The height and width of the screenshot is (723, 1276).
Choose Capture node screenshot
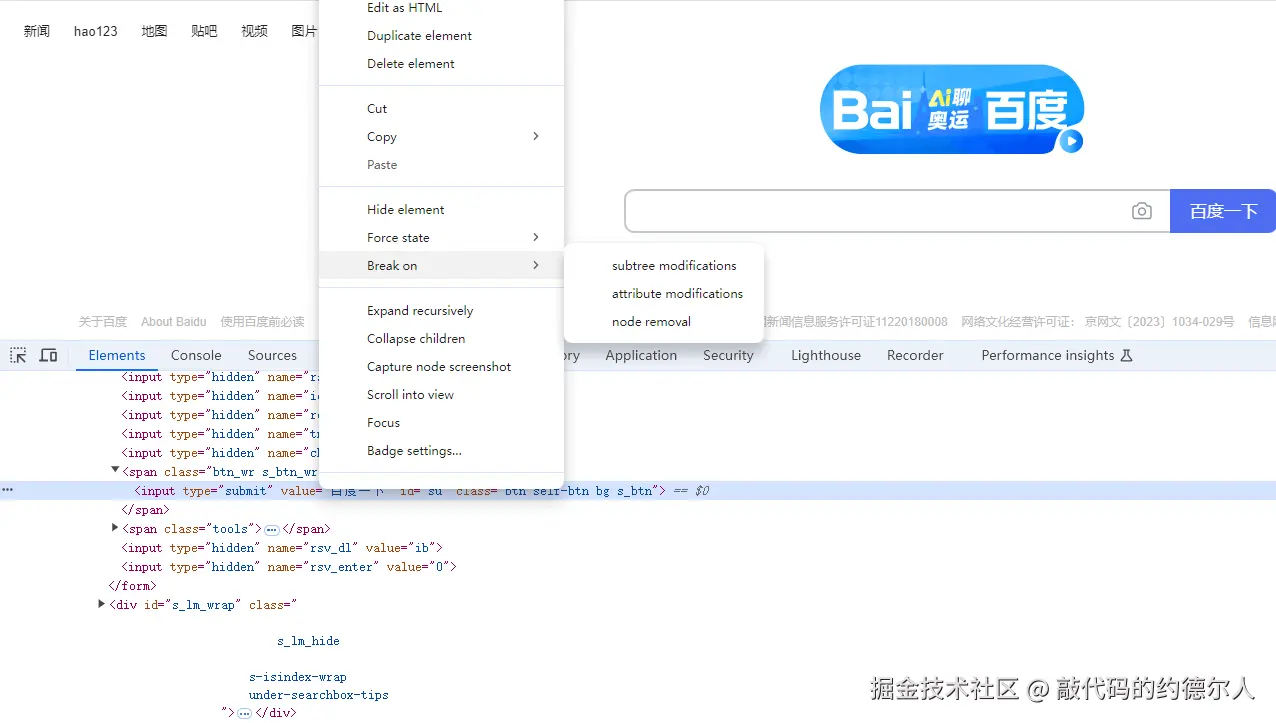(x=441, y=366)
